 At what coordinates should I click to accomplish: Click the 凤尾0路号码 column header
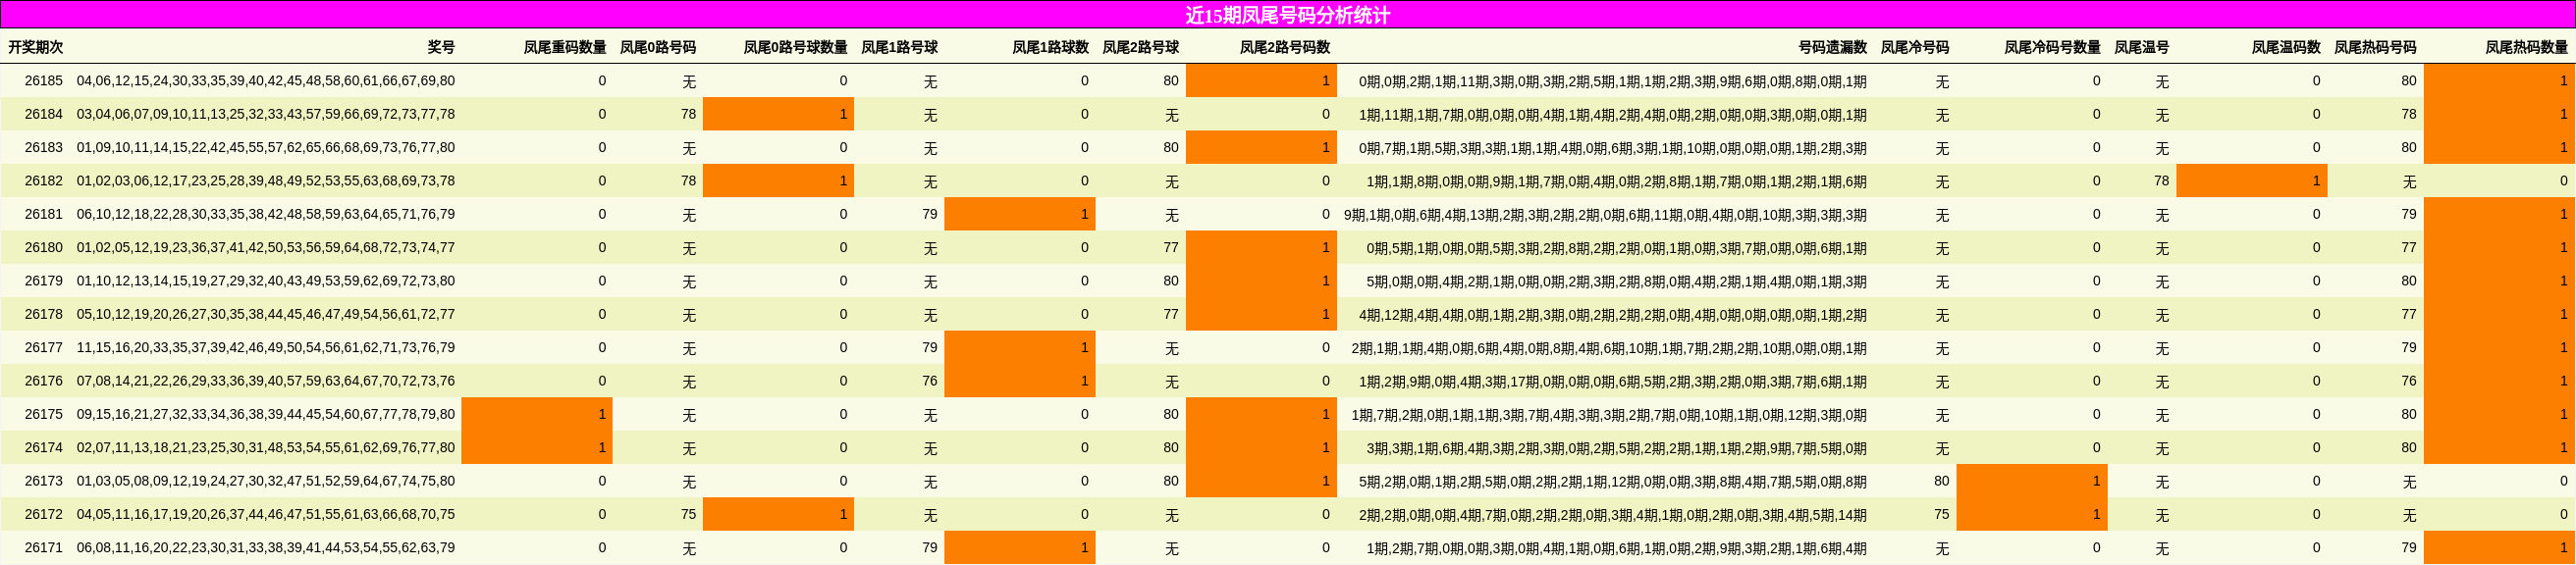point(658,47)
